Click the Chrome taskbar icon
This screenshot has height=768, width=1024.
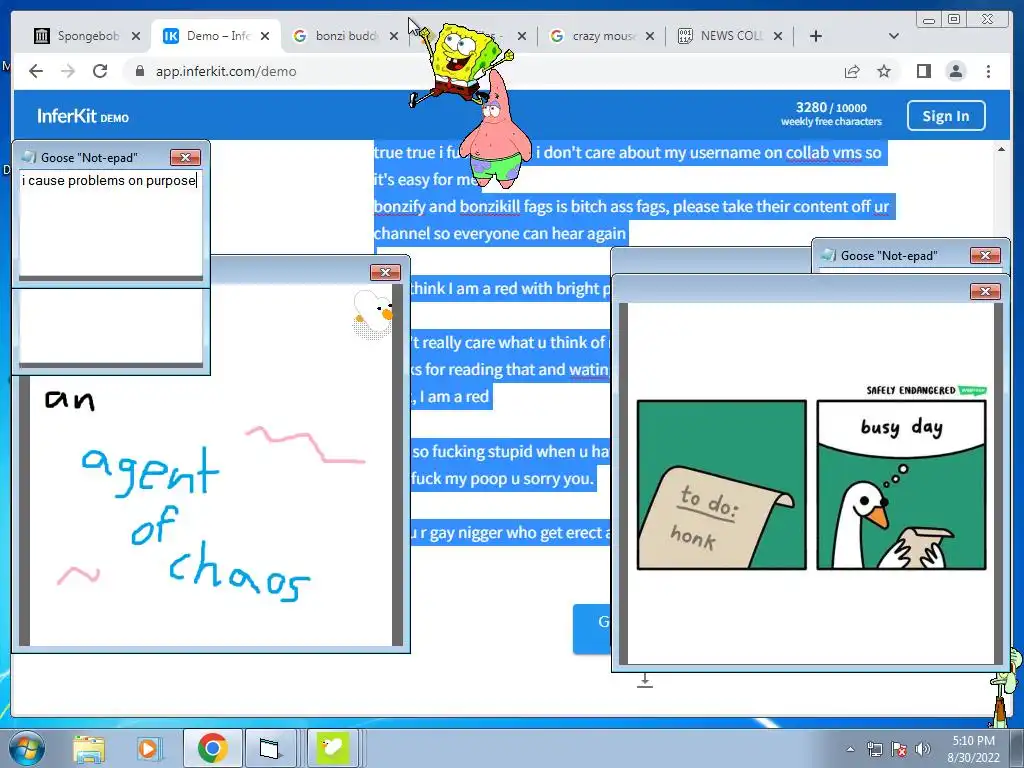point(213,748)
